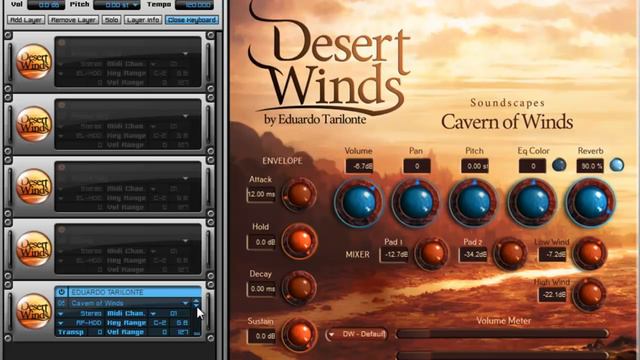
Task: Click the Decay envelope knob
Action: [299, 288]
